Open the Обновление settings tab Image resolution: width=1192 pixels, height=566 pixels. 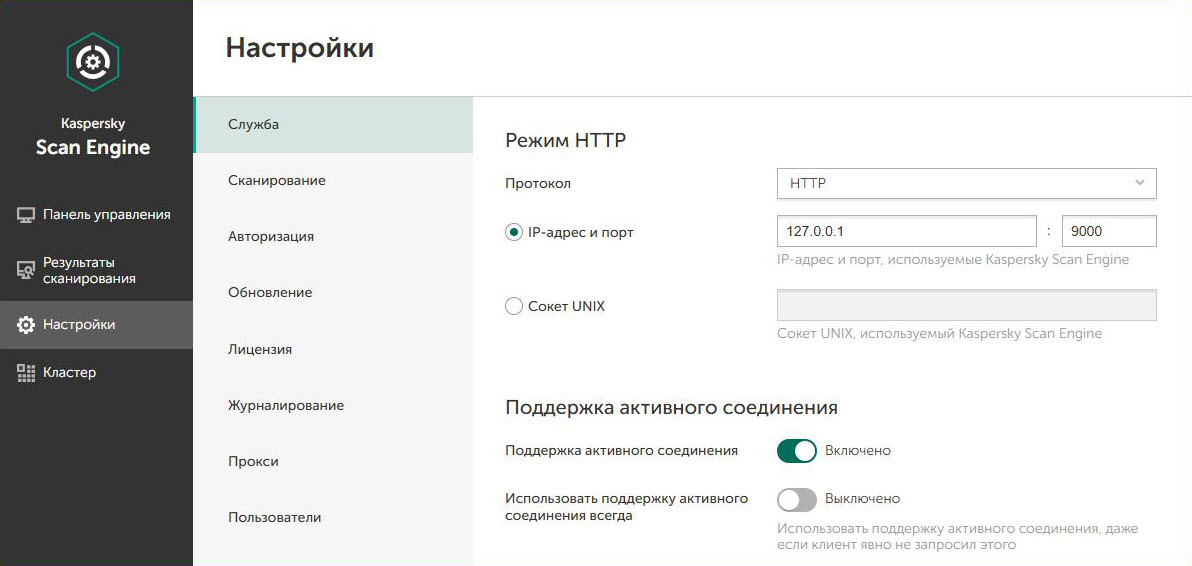[x=333, y=292]
